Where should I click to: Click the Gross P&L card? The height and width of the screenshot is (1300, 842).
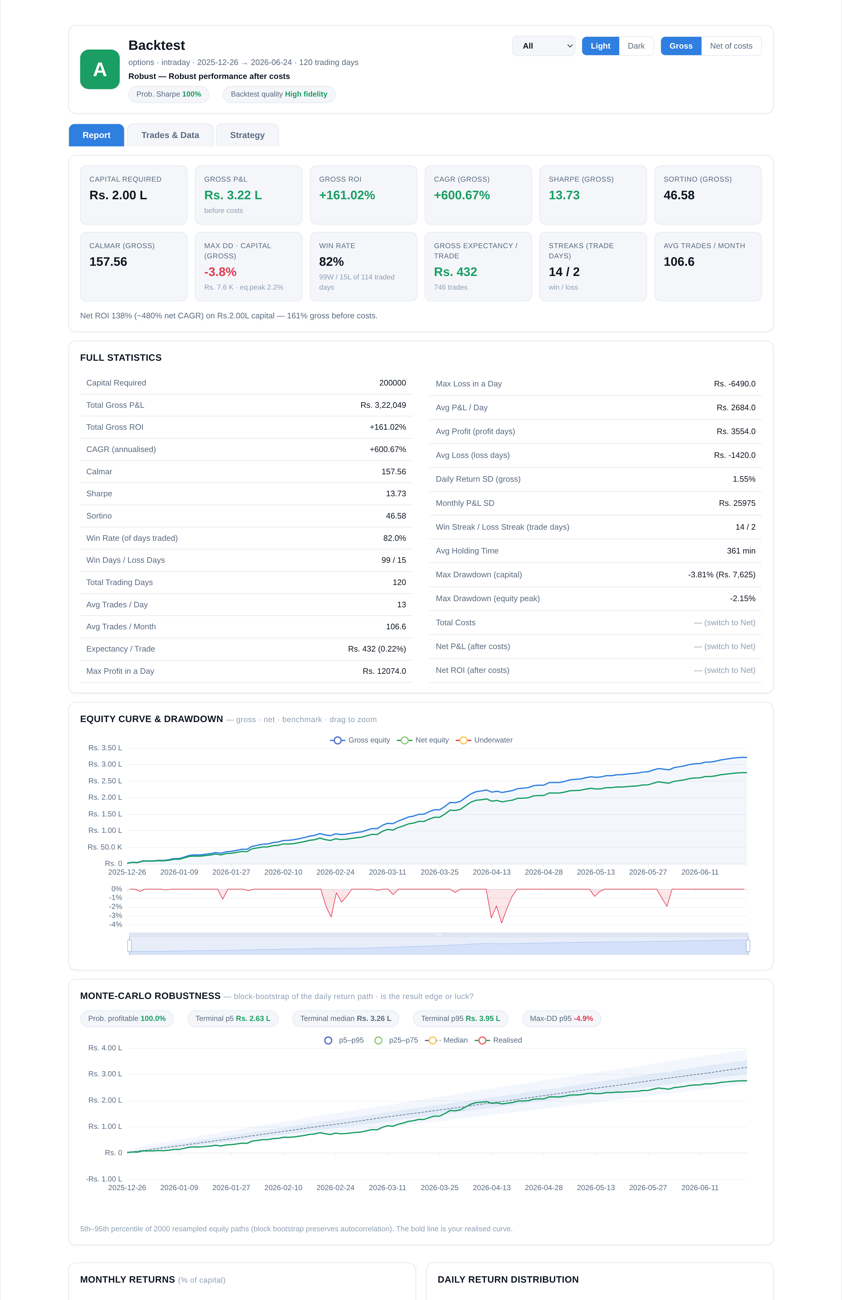[248, 195]
